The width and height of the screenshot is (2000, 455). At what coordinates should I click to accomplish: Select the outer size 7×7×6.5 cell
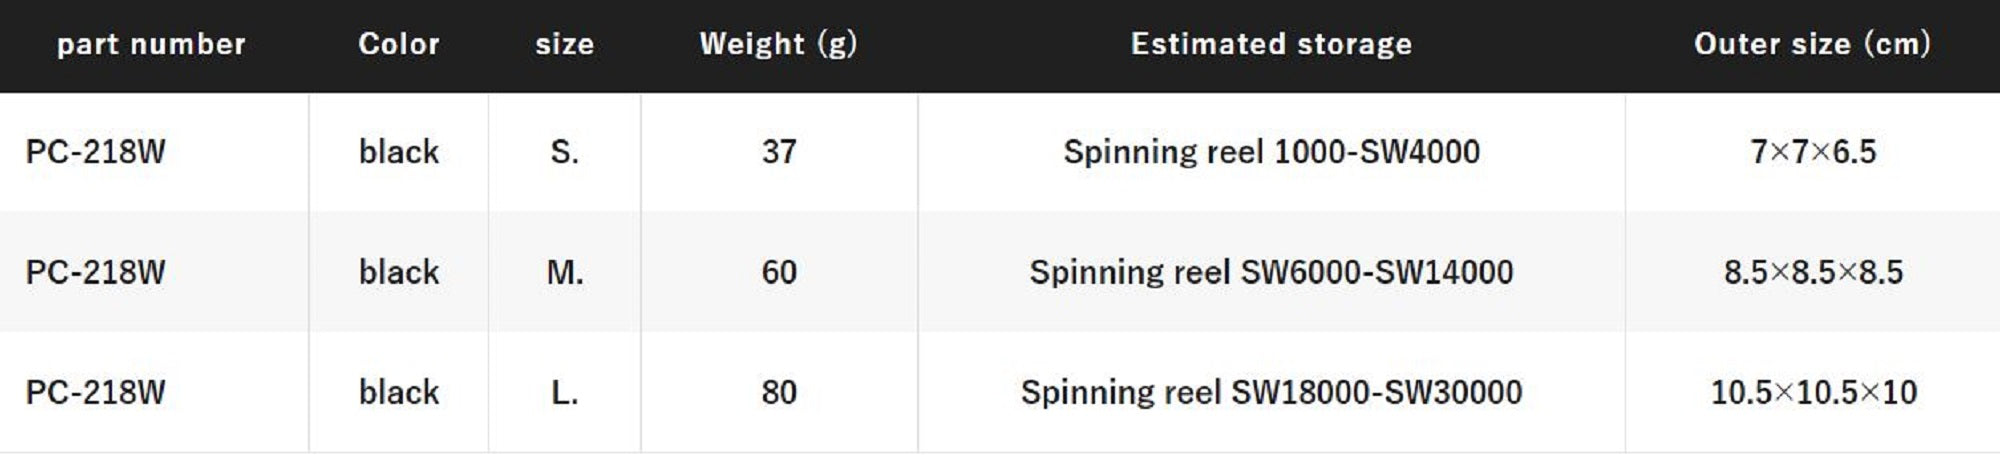[x=1813, y=152]
